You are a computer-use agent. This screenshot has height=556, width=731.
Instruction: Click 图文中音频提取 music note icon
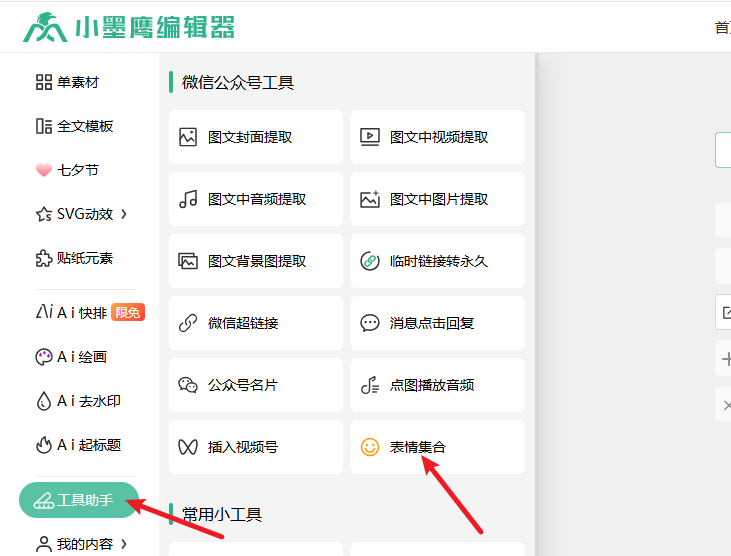coord(188,199)
